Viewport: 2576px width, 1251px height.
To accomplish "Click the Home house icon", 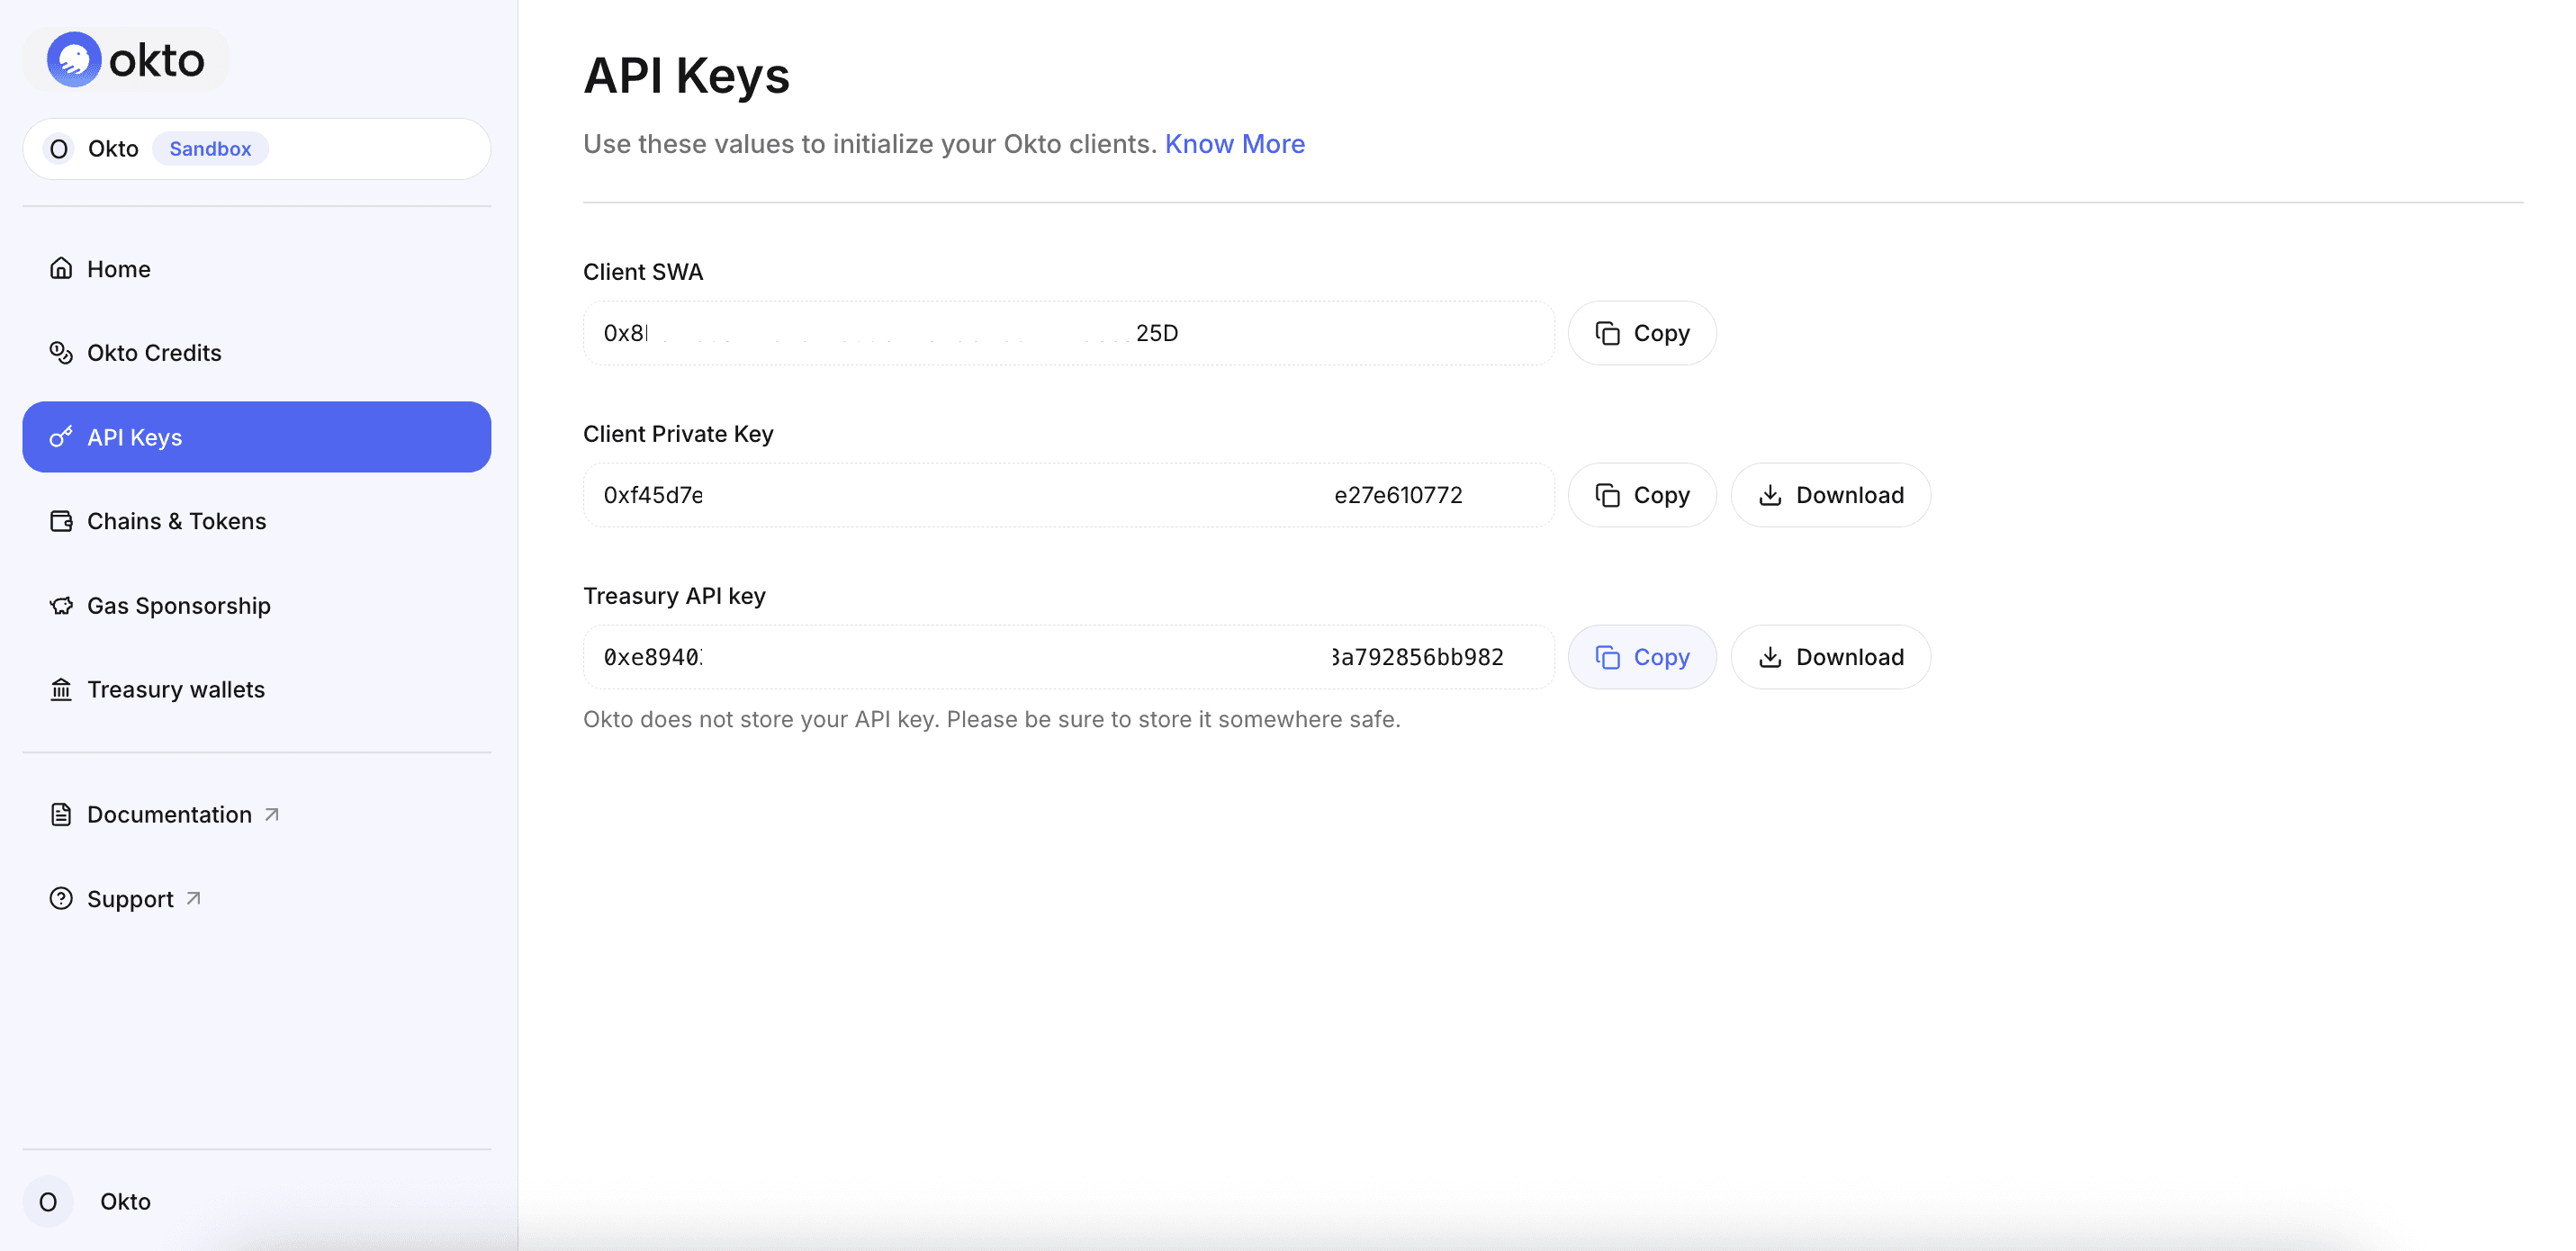I will [61, 268].
